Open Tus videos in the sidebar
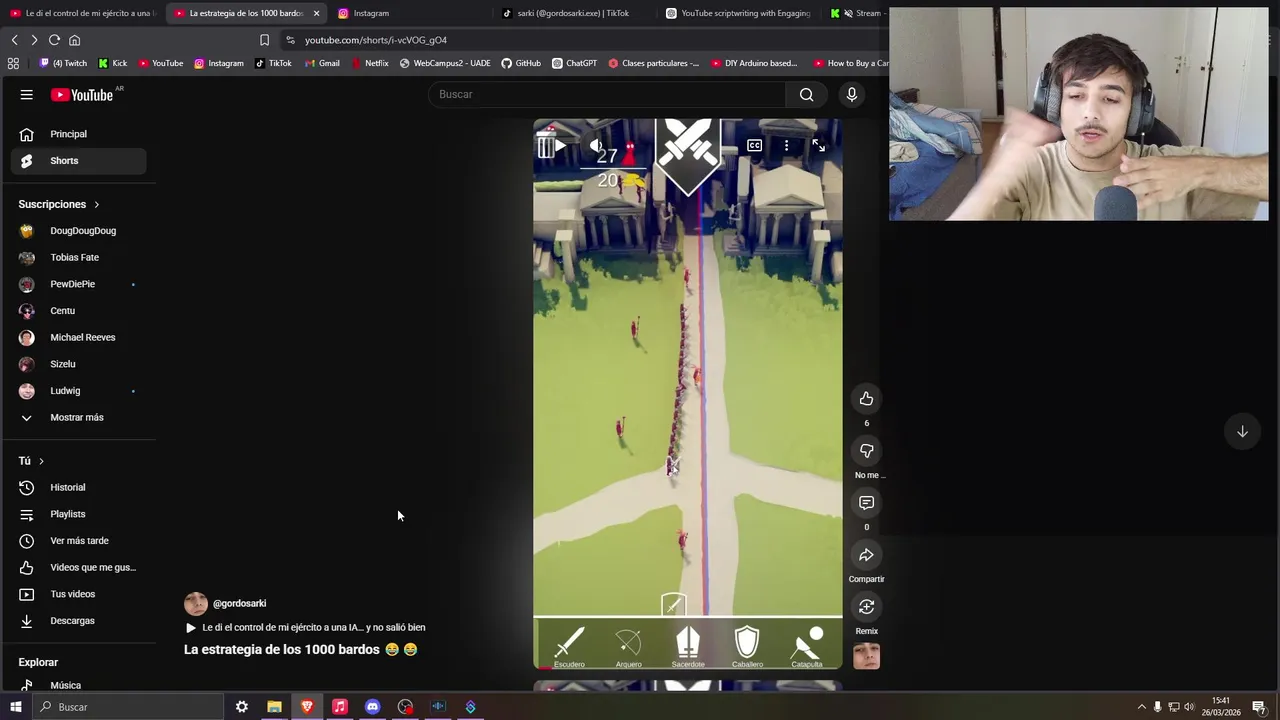Screen dimensions: 1280x720 78,594
